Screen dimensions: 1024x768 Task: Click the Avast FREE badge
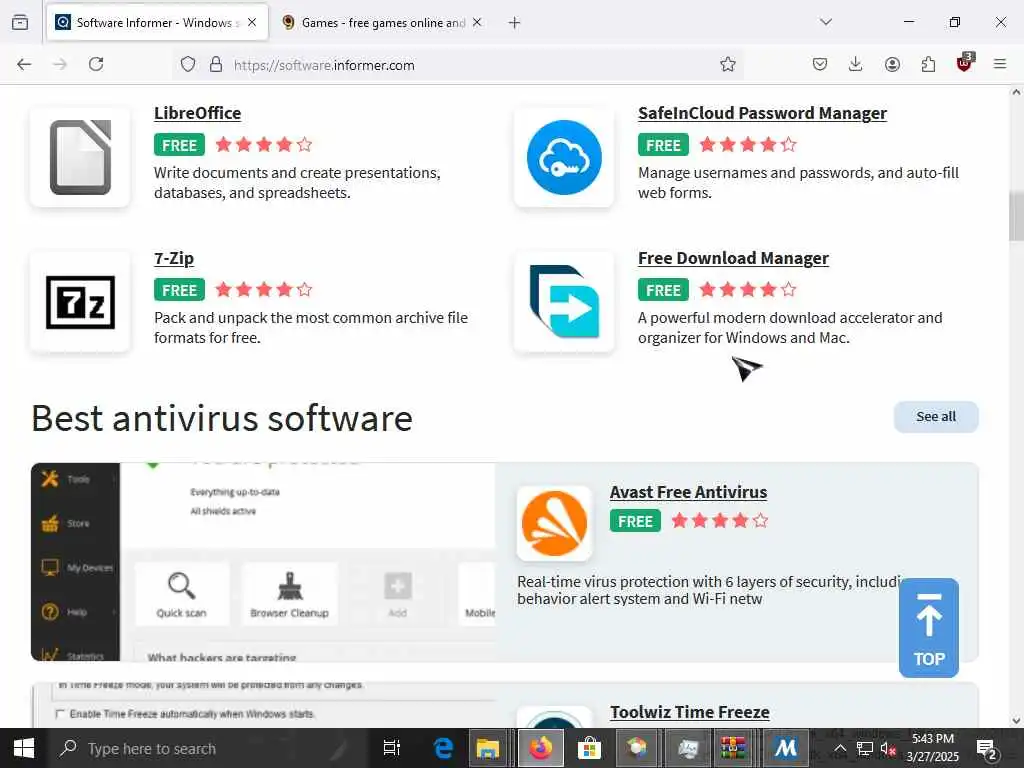click(635, 521)
